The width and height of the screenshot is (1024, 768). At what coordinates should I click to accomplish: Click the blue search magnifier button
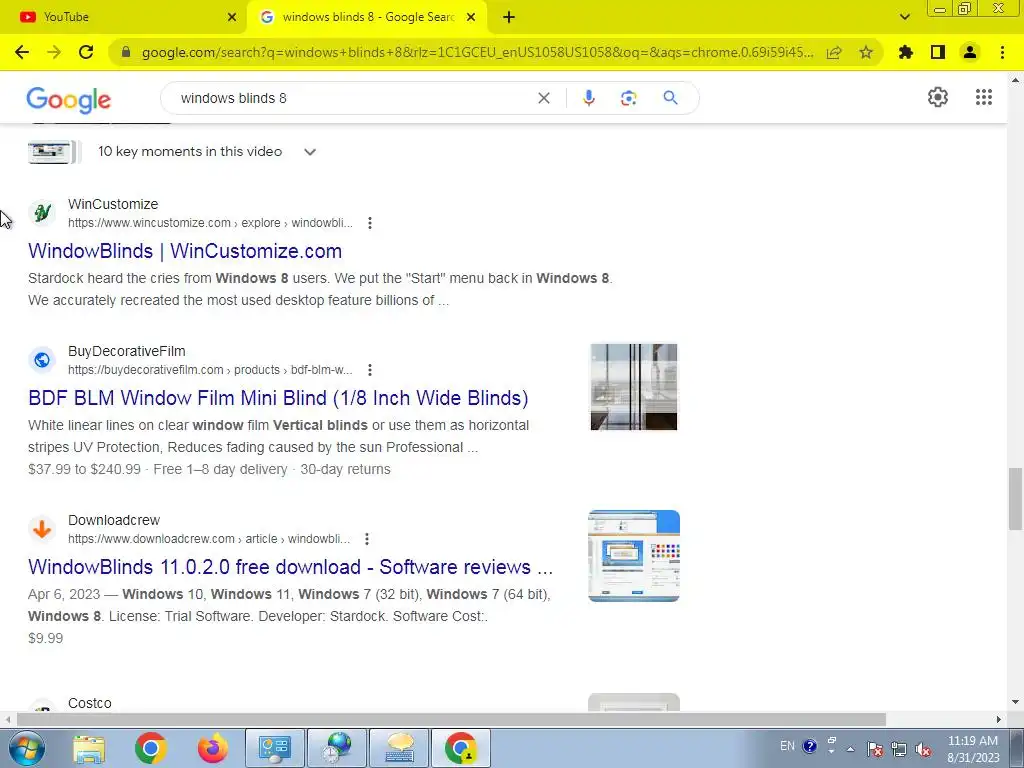pyautogui.click(x=670, y=98)
